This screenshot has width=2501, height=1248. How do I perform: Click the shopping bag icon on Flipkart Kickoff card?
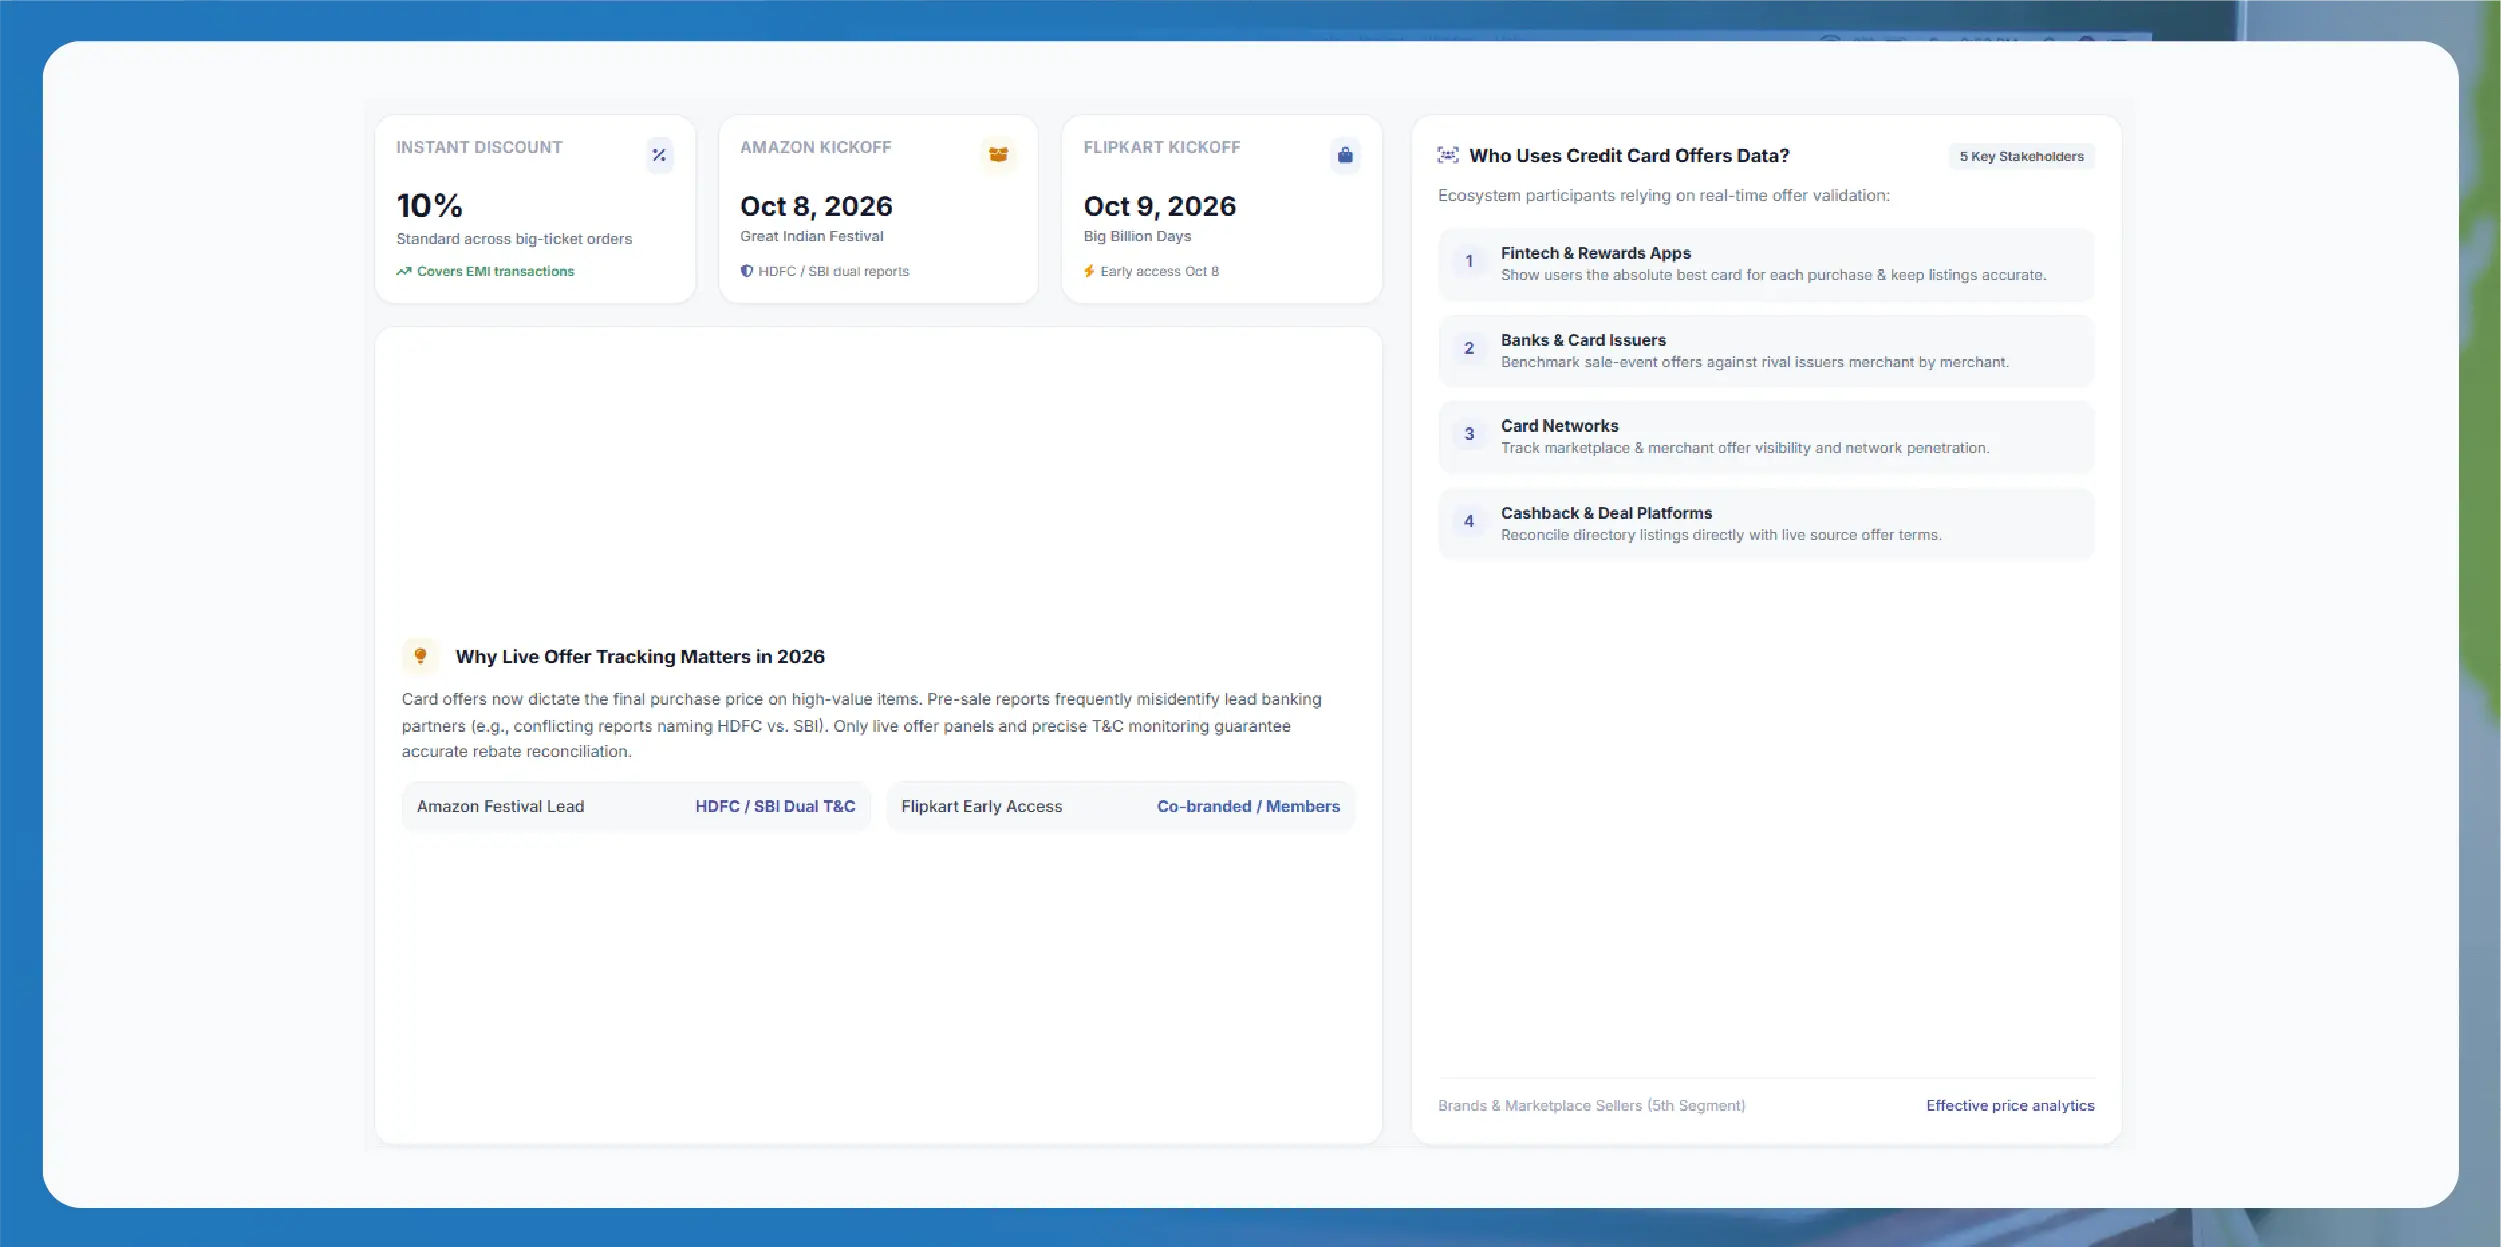(1345, 155)
